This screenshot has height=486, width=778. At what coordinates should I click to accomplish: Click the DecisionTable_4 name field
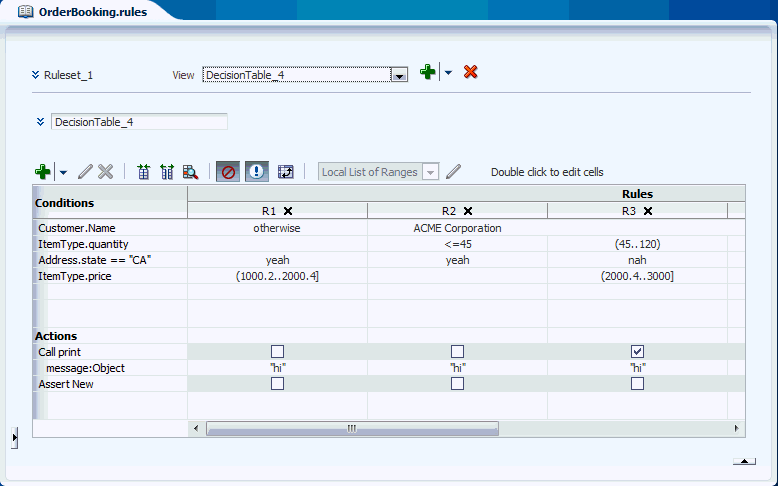tap(139, 122)
